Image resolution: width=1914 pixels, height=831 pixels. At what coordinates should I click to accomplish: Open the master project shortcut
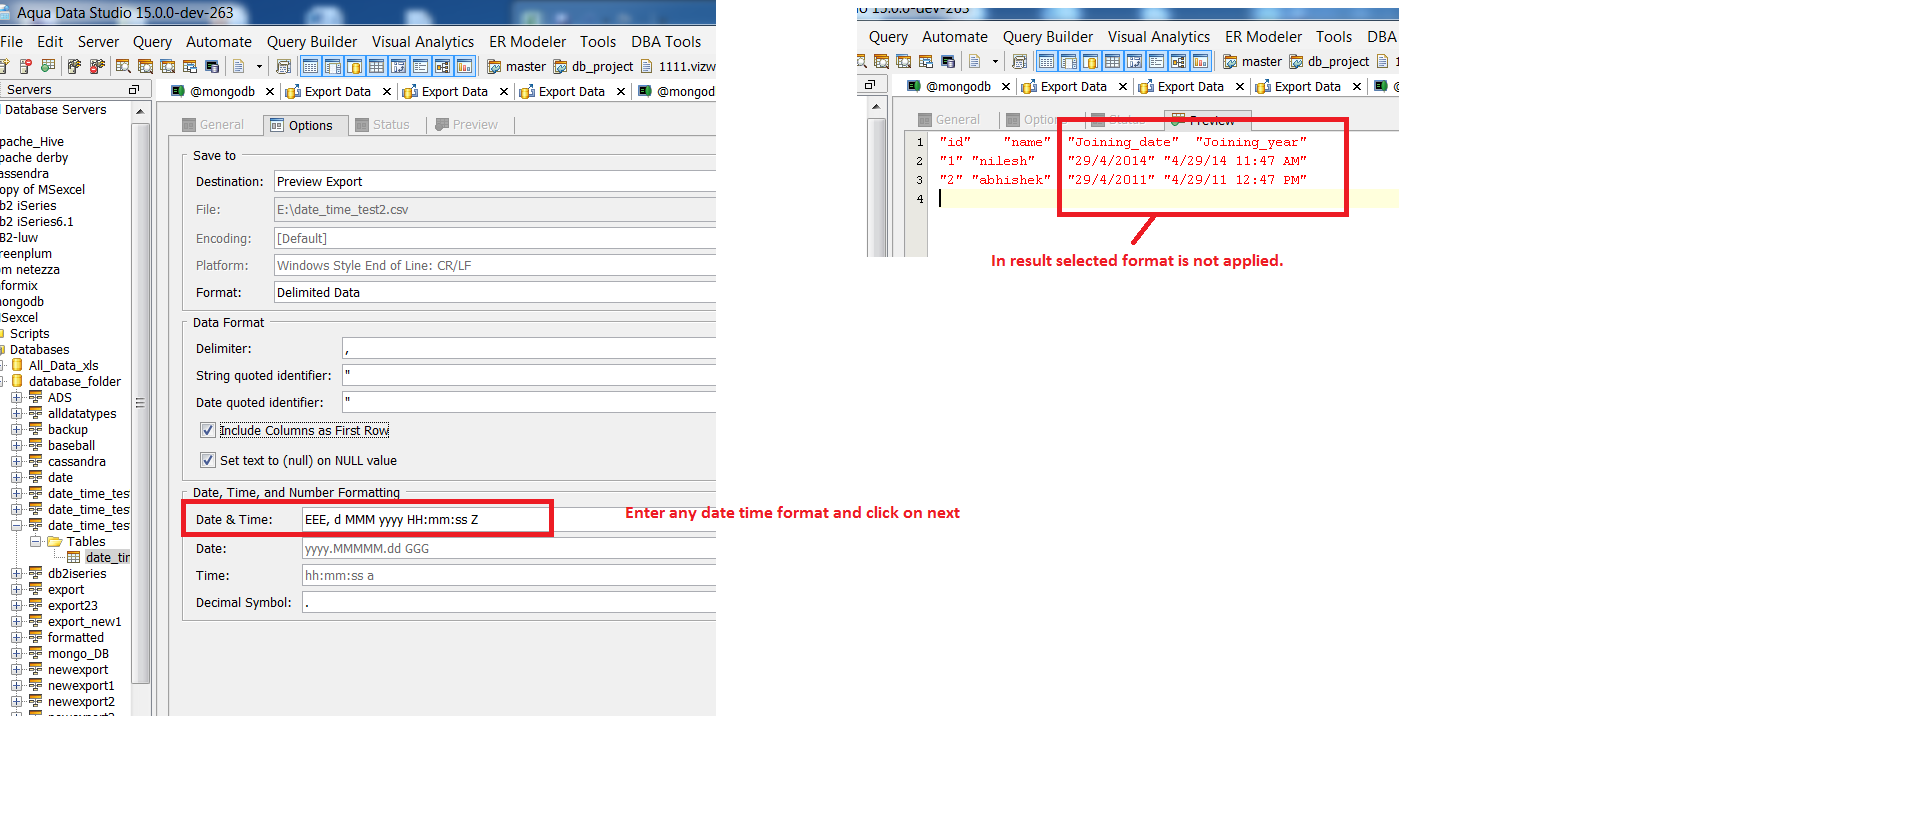click(516, 66)
